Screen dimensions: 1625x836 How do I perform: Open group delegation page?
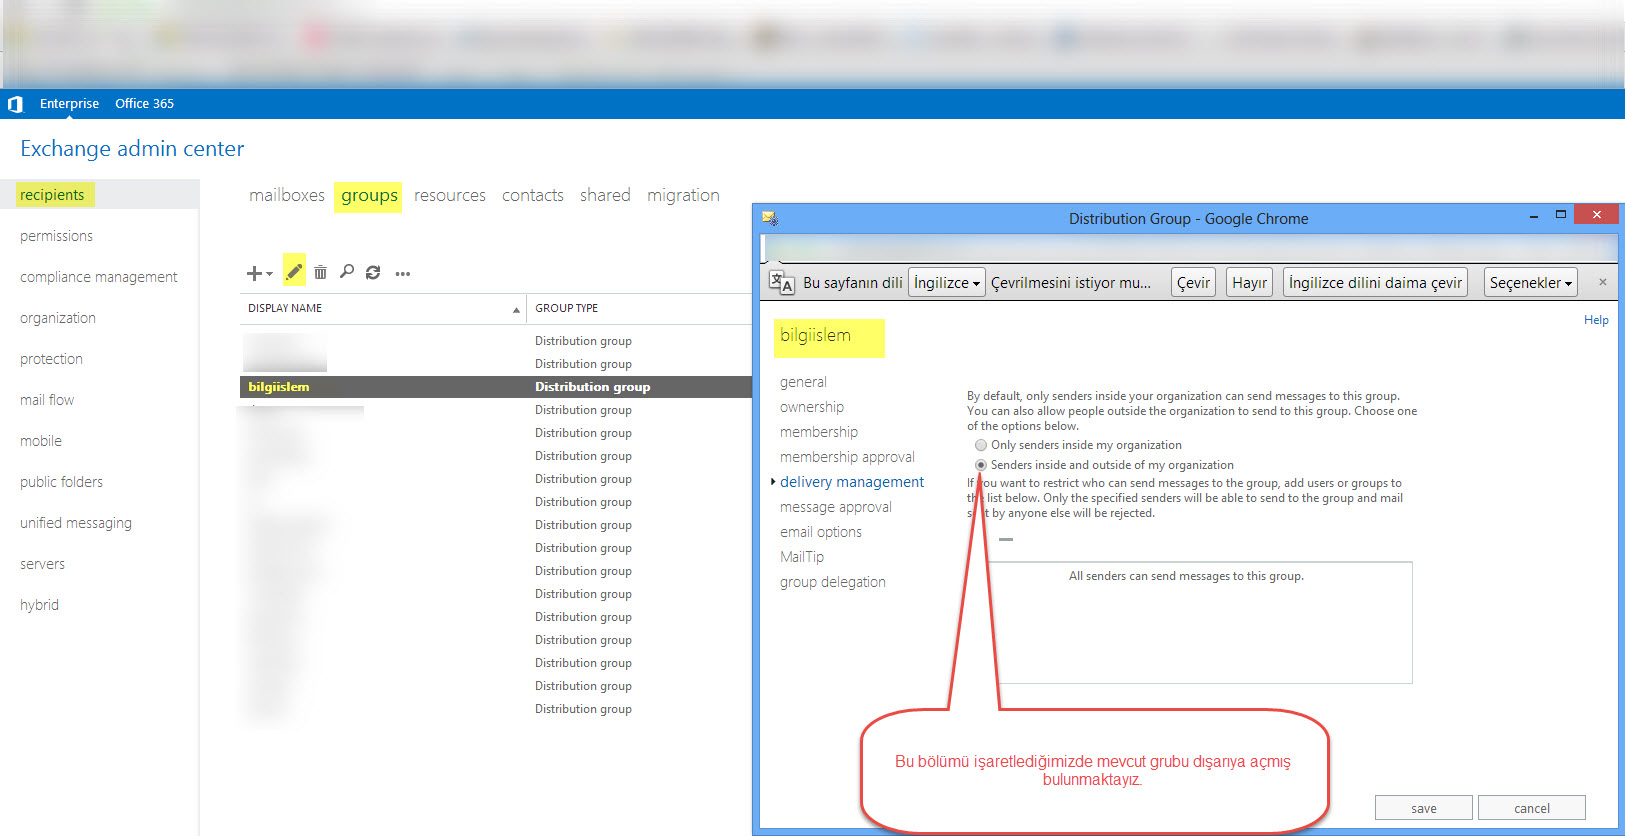(x=833, y=582)
